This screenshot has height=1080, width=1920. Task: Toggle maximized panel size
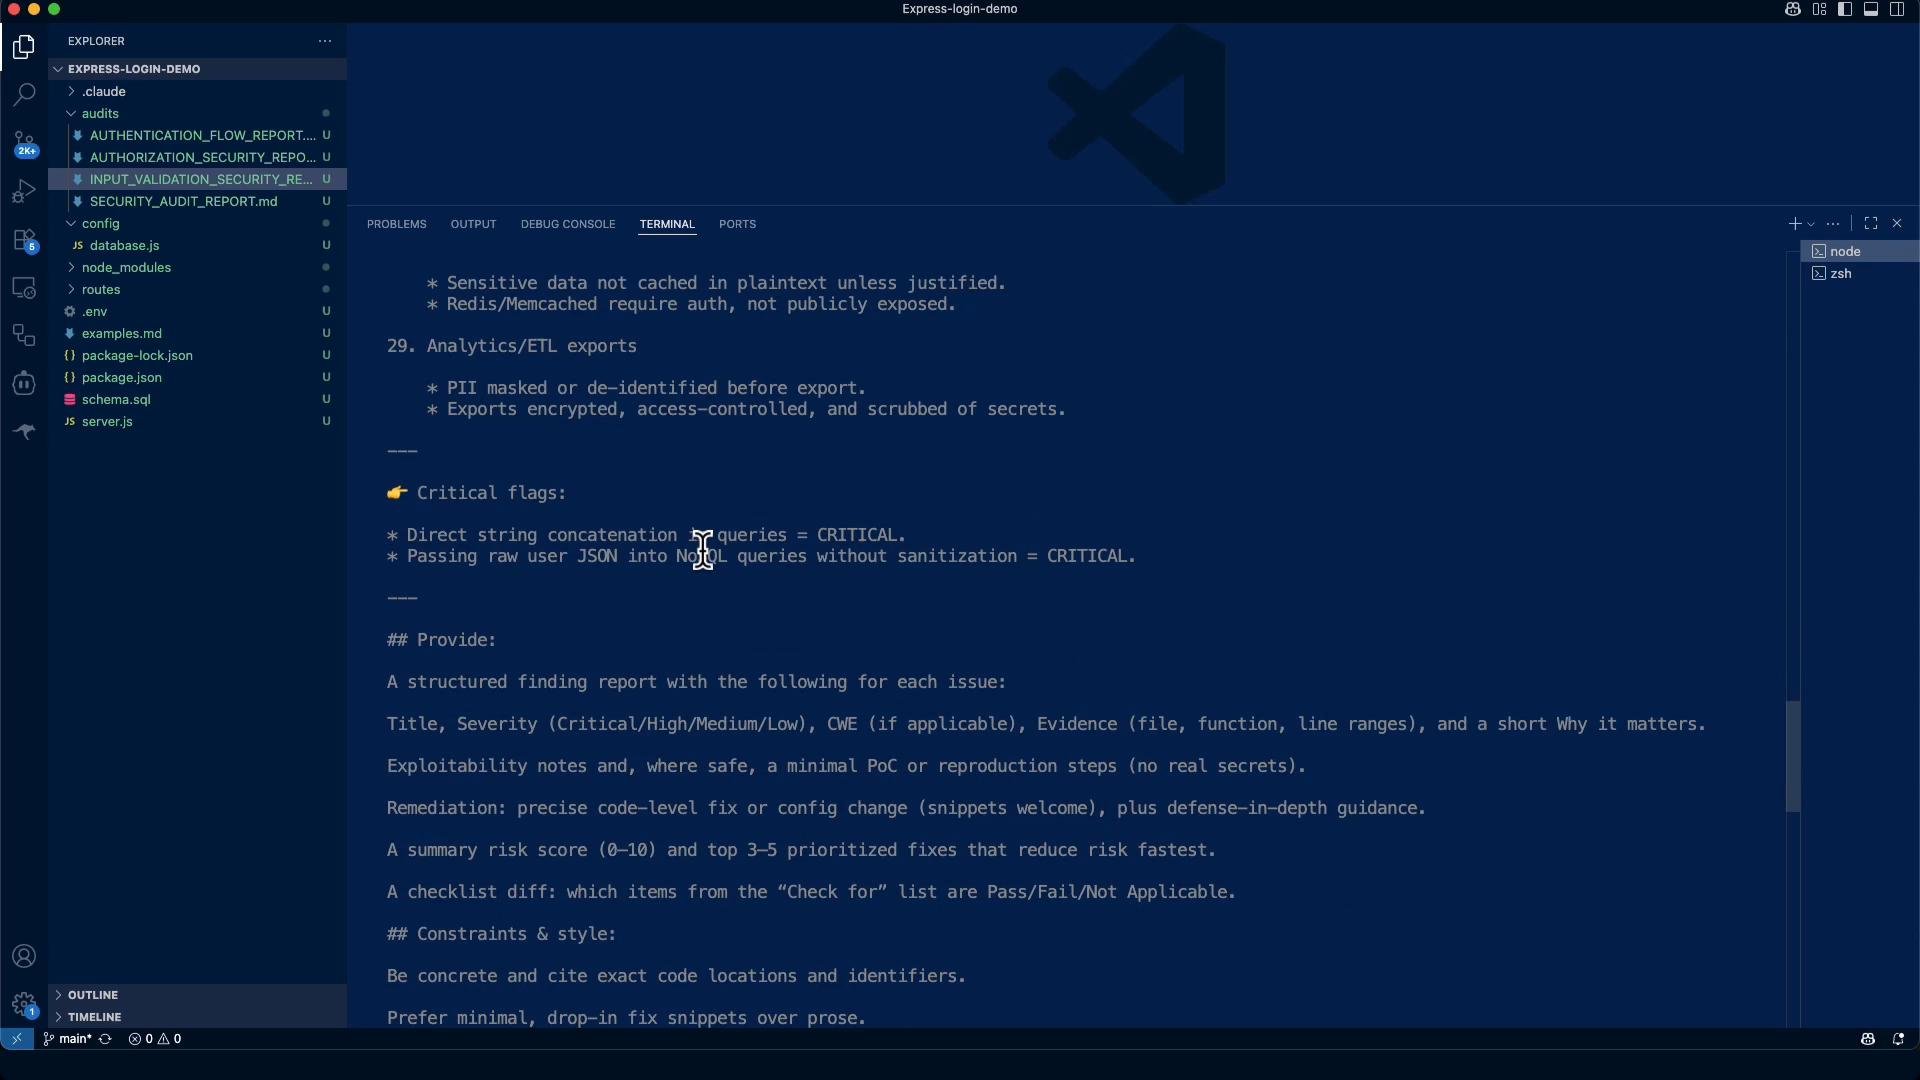tap(1871, 224)
